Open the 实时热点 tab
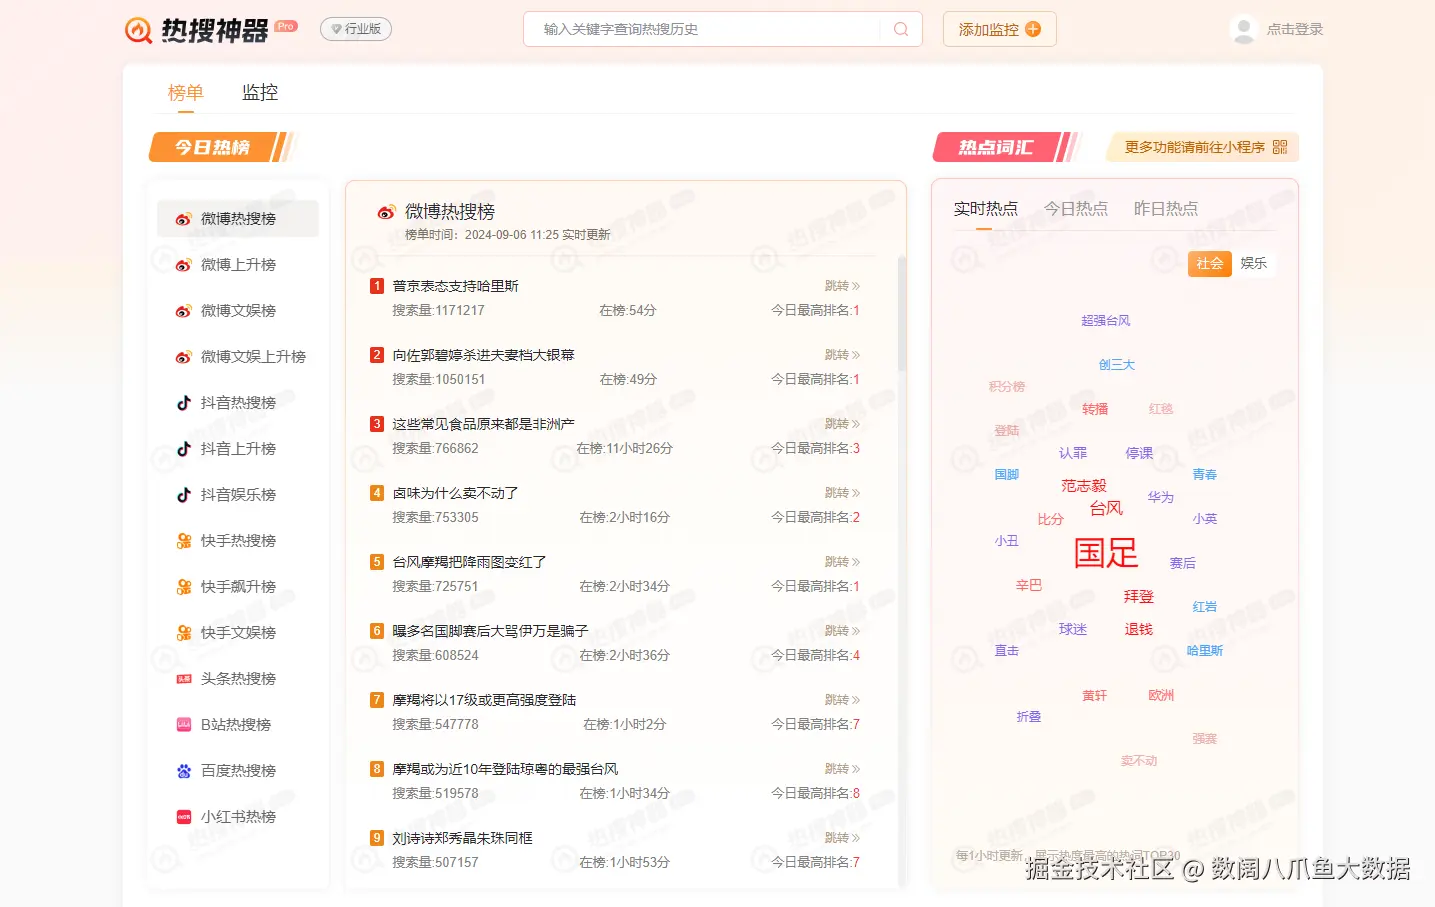Screen dimensions: 1435x907 point(985,208)
